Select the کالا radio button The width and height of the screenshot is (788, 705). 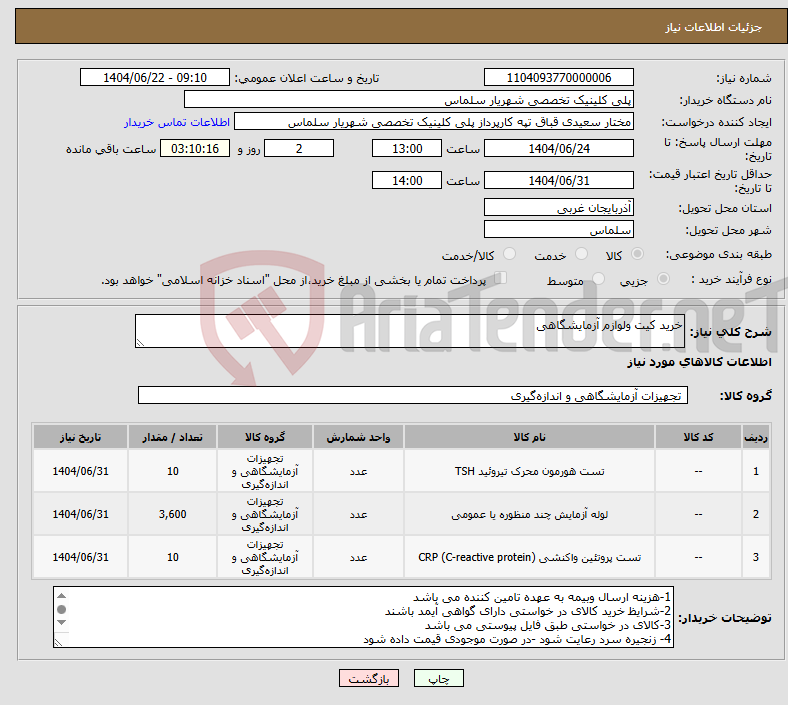637,254
